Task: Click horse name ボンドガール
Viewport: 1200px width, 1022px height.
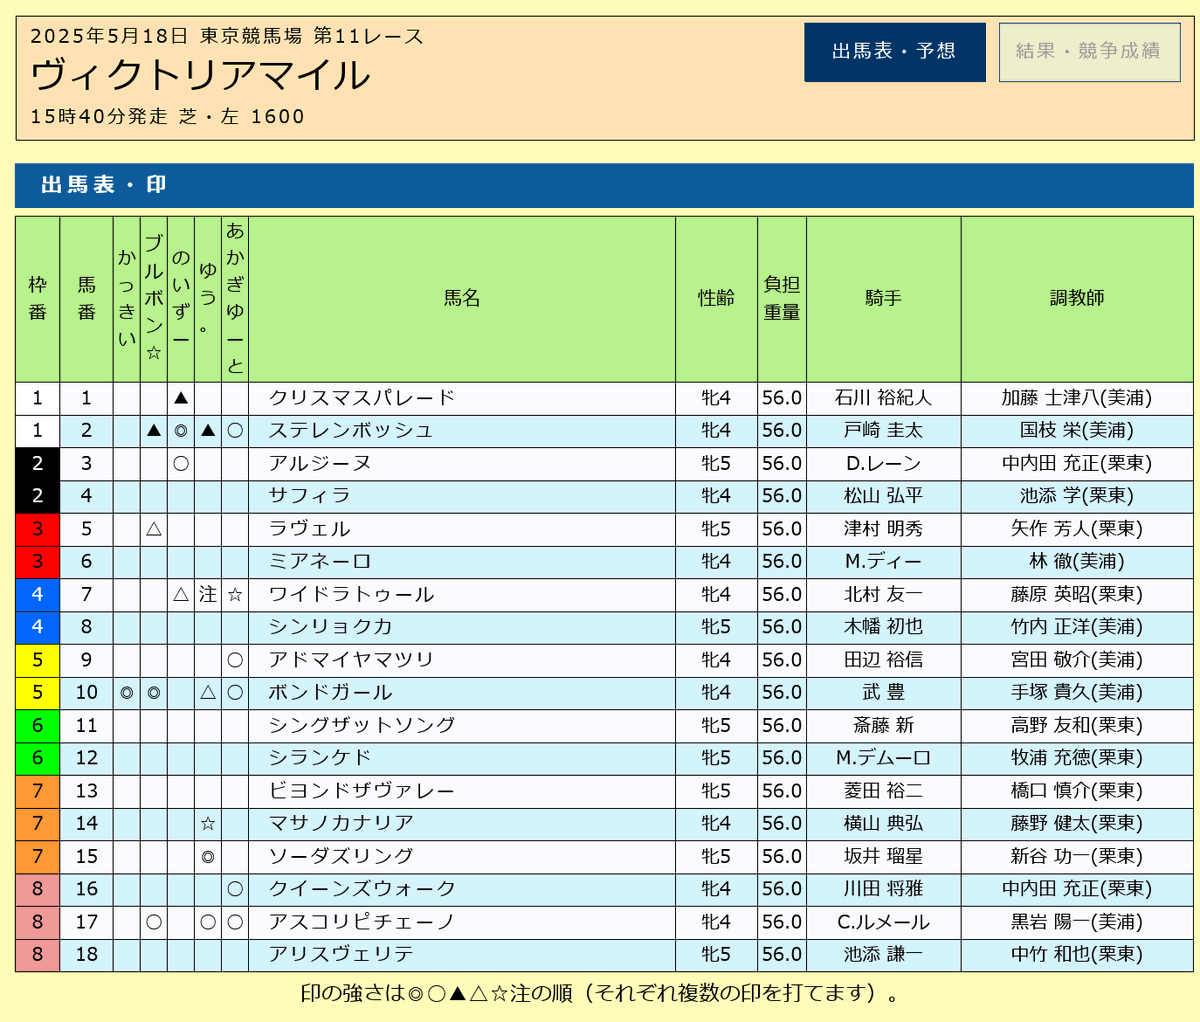Action: pyautogui.click(x=330, y=693)
